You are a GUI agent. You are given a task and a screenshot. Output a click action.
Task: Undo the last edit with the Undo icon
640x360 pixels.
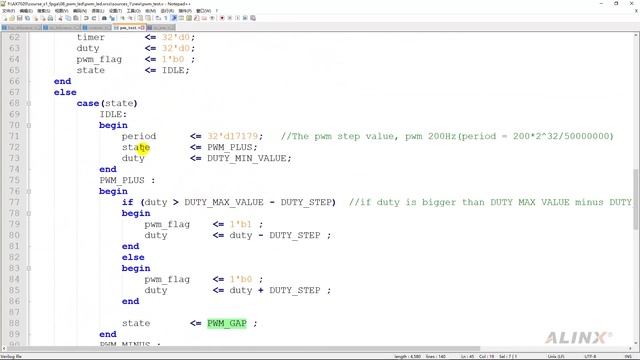pyautogui.click(x=86, y=18)
